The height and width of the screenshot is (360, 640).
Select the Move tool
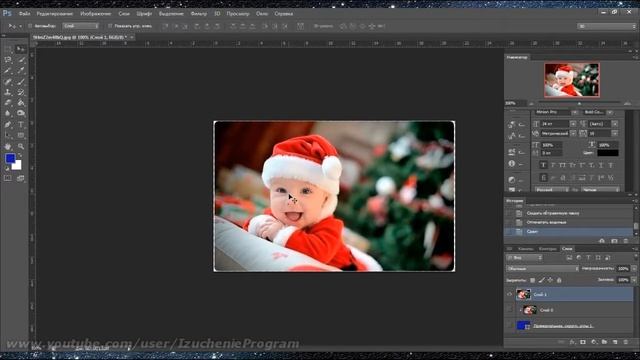(x=21, y=49)
